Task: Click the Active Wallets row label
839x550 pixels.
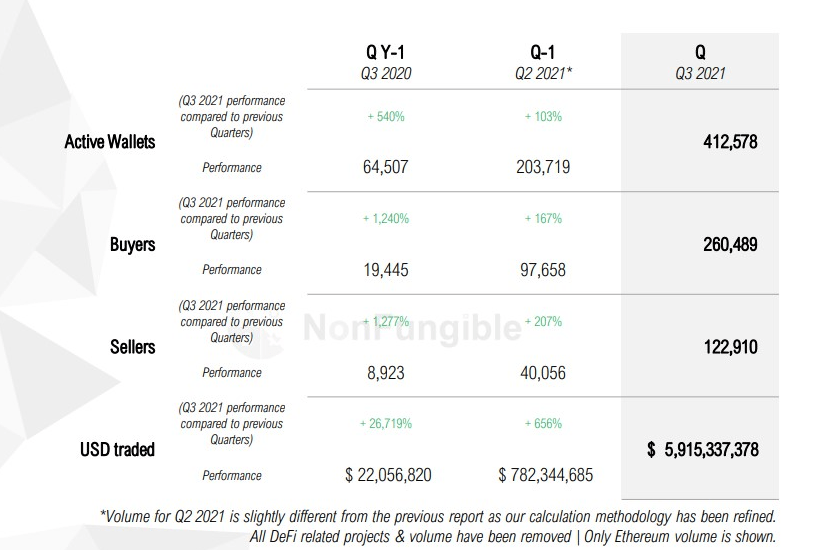Action: [x=110, y=142]
